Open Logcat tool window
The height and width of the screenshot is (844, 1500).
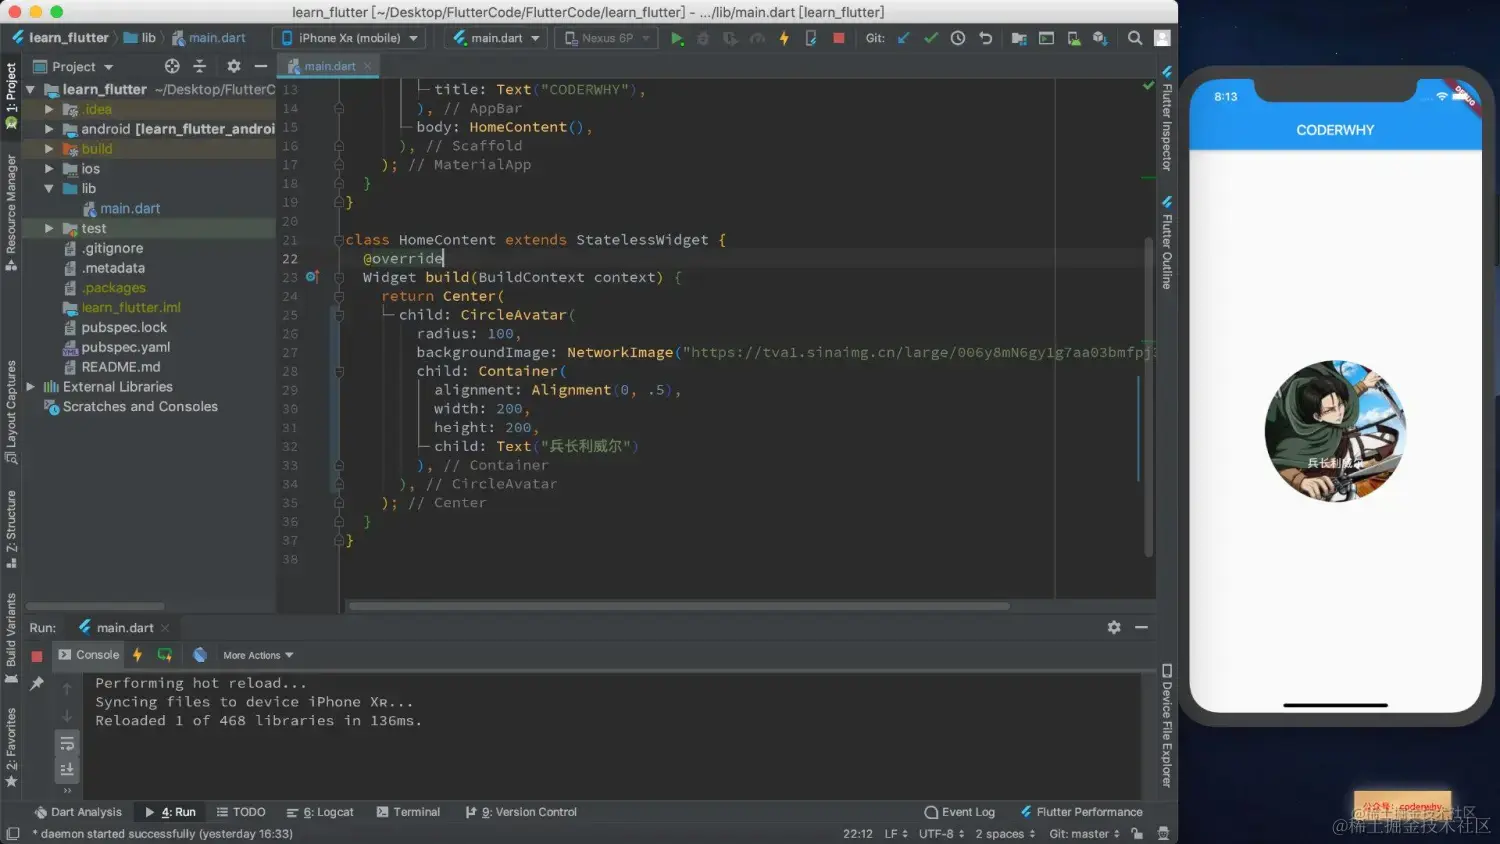tap(320, 812)
